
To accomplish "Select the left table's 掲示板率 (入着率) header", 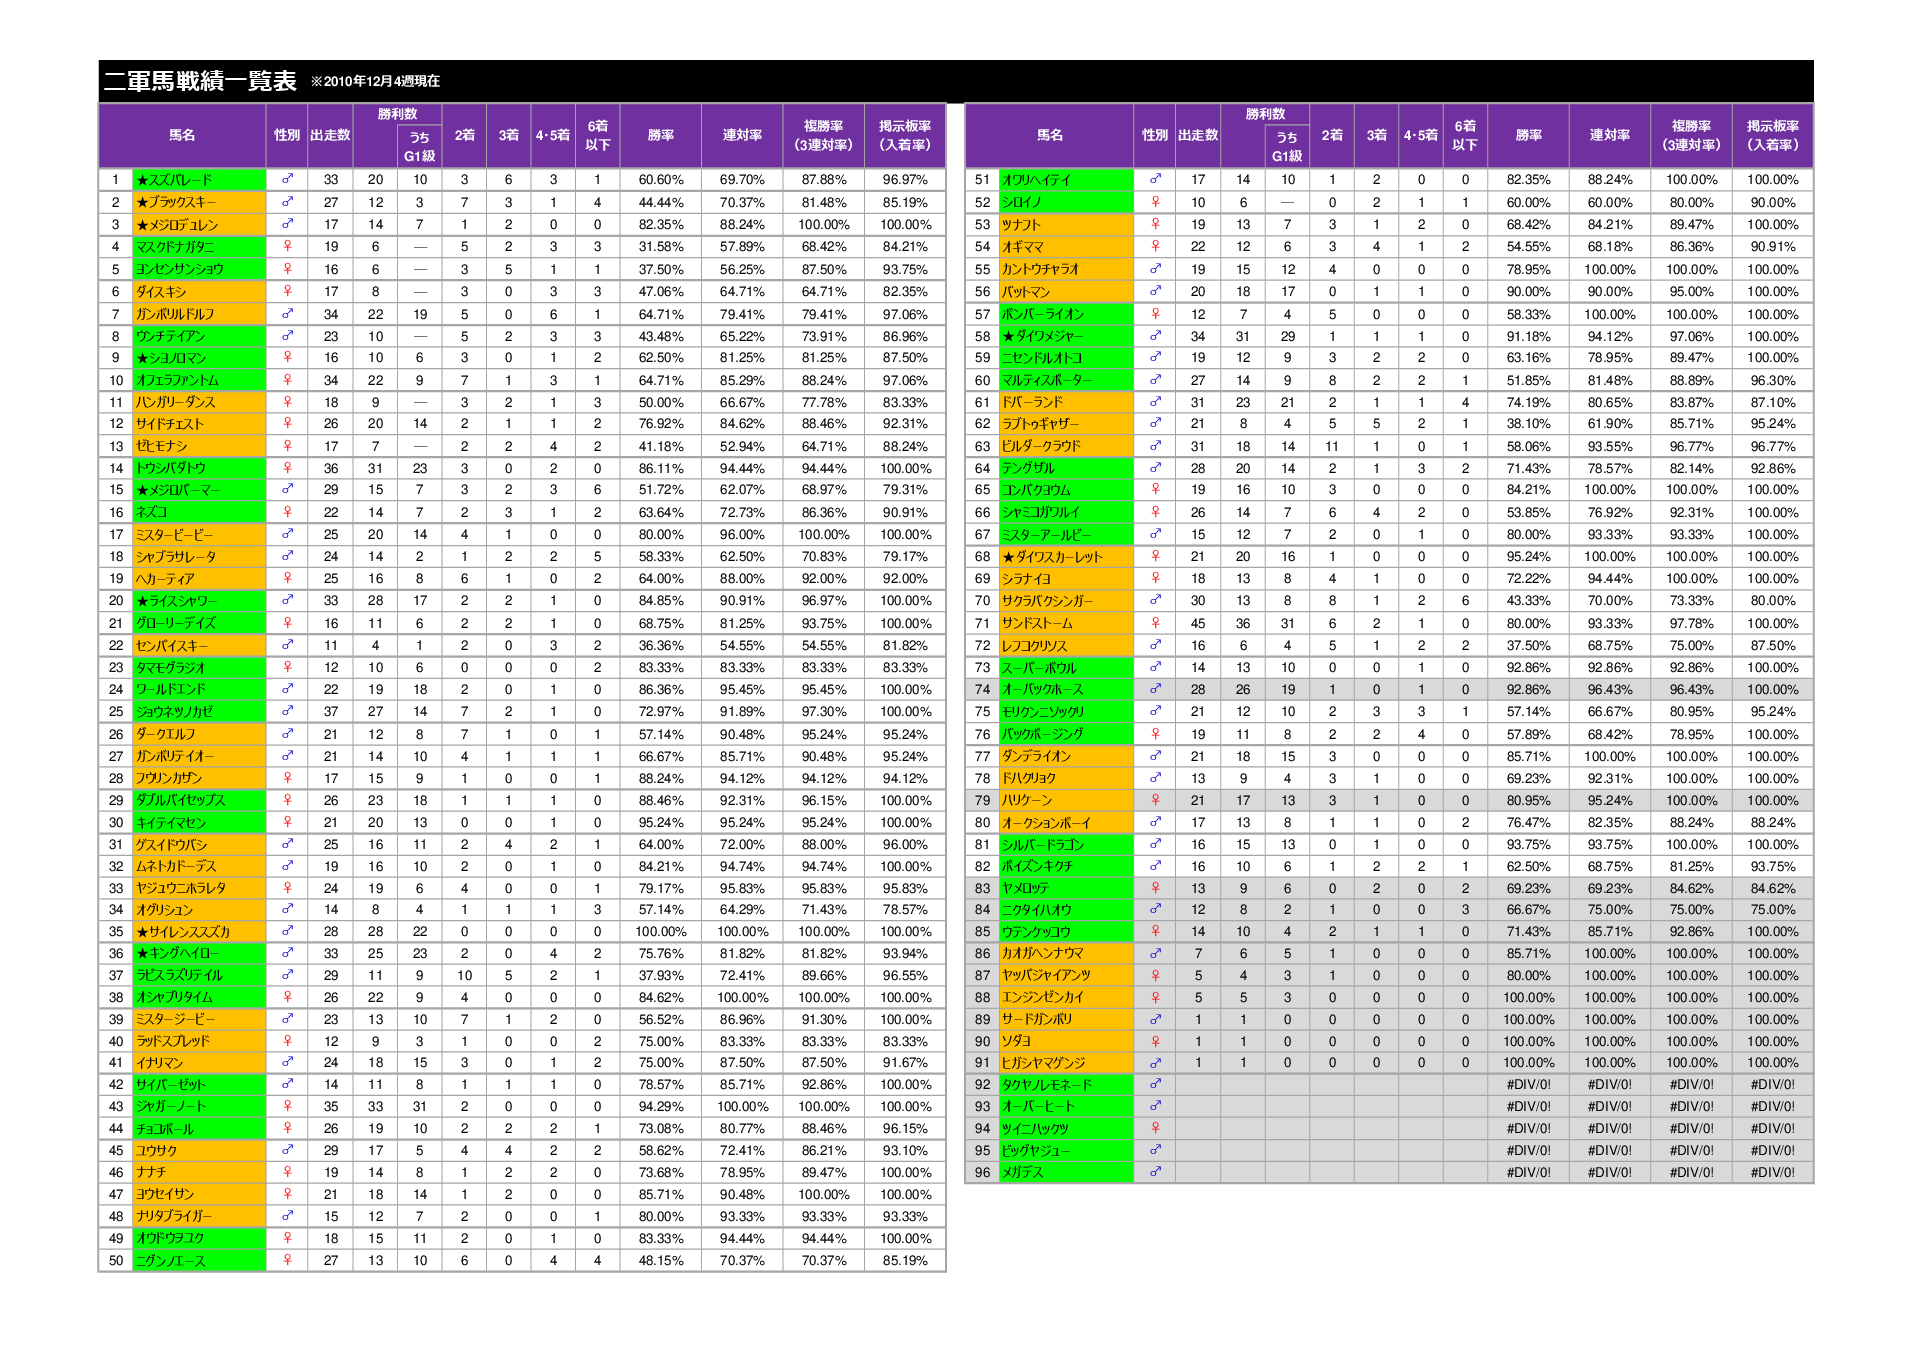I will tap(905, 135).
